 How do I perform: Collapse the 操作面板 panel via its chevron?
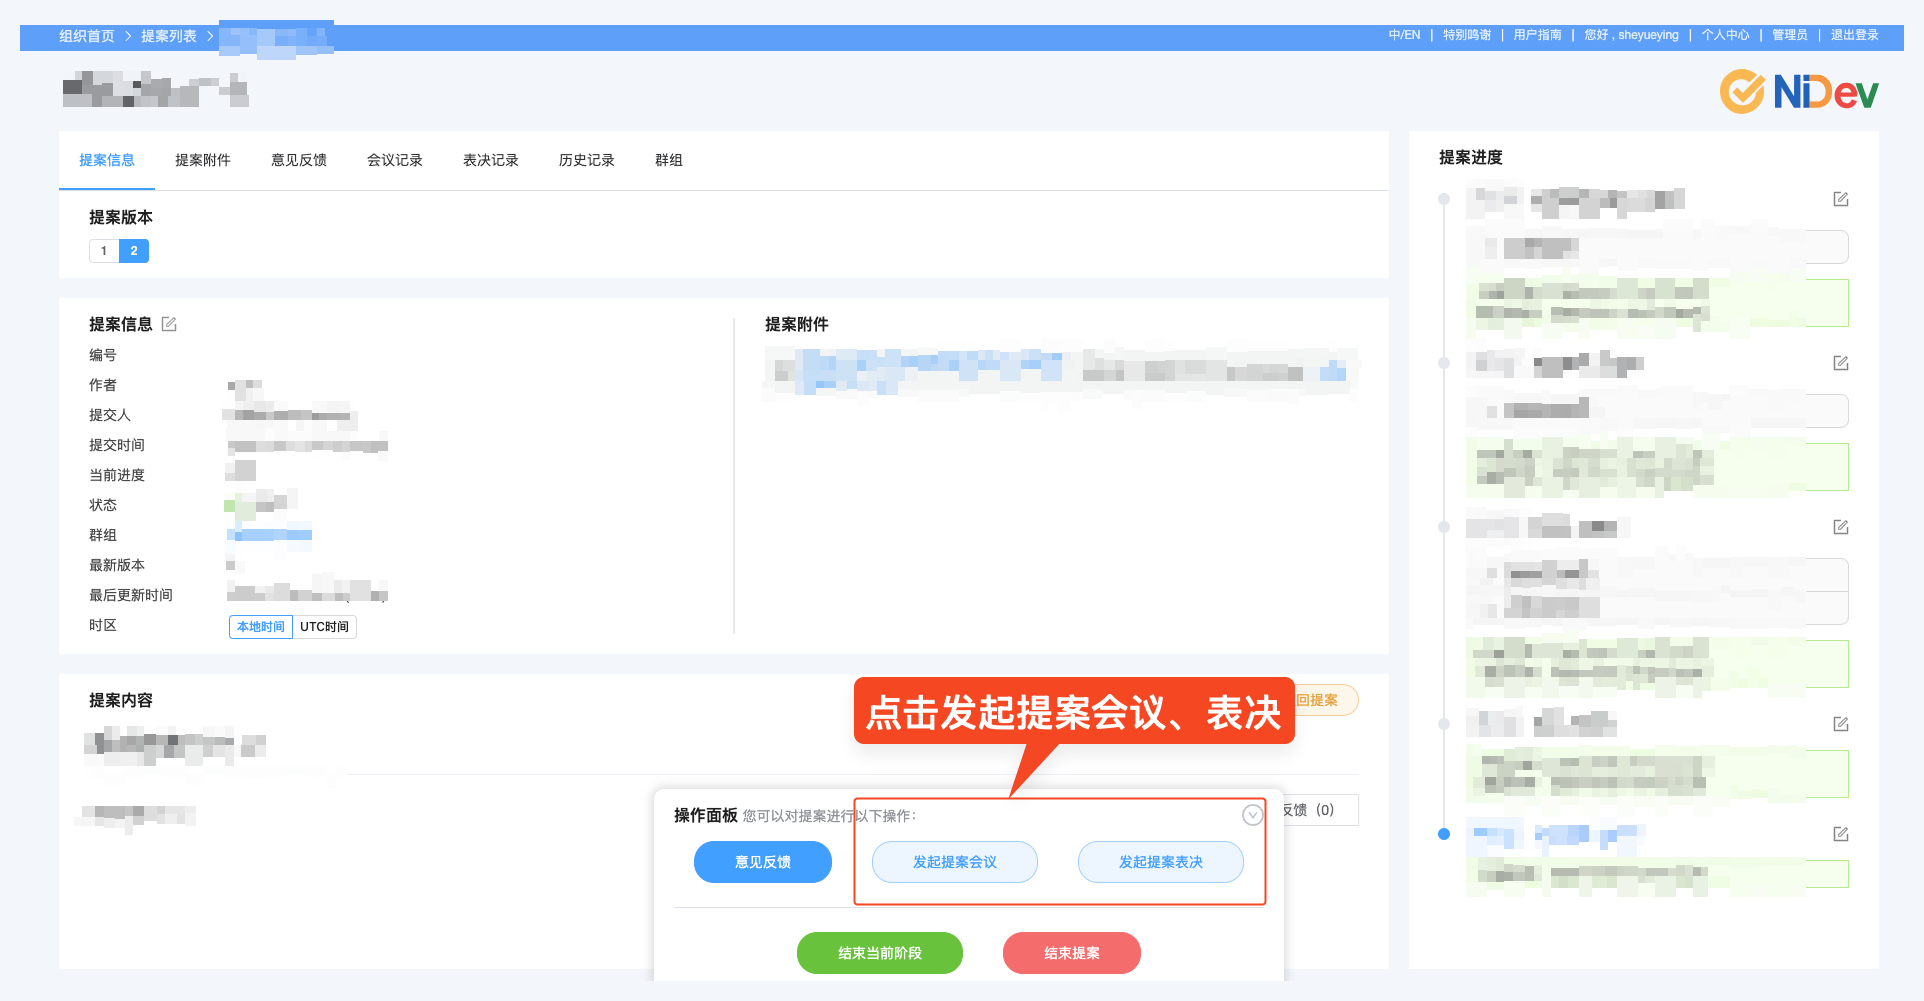coord(1251,816)
